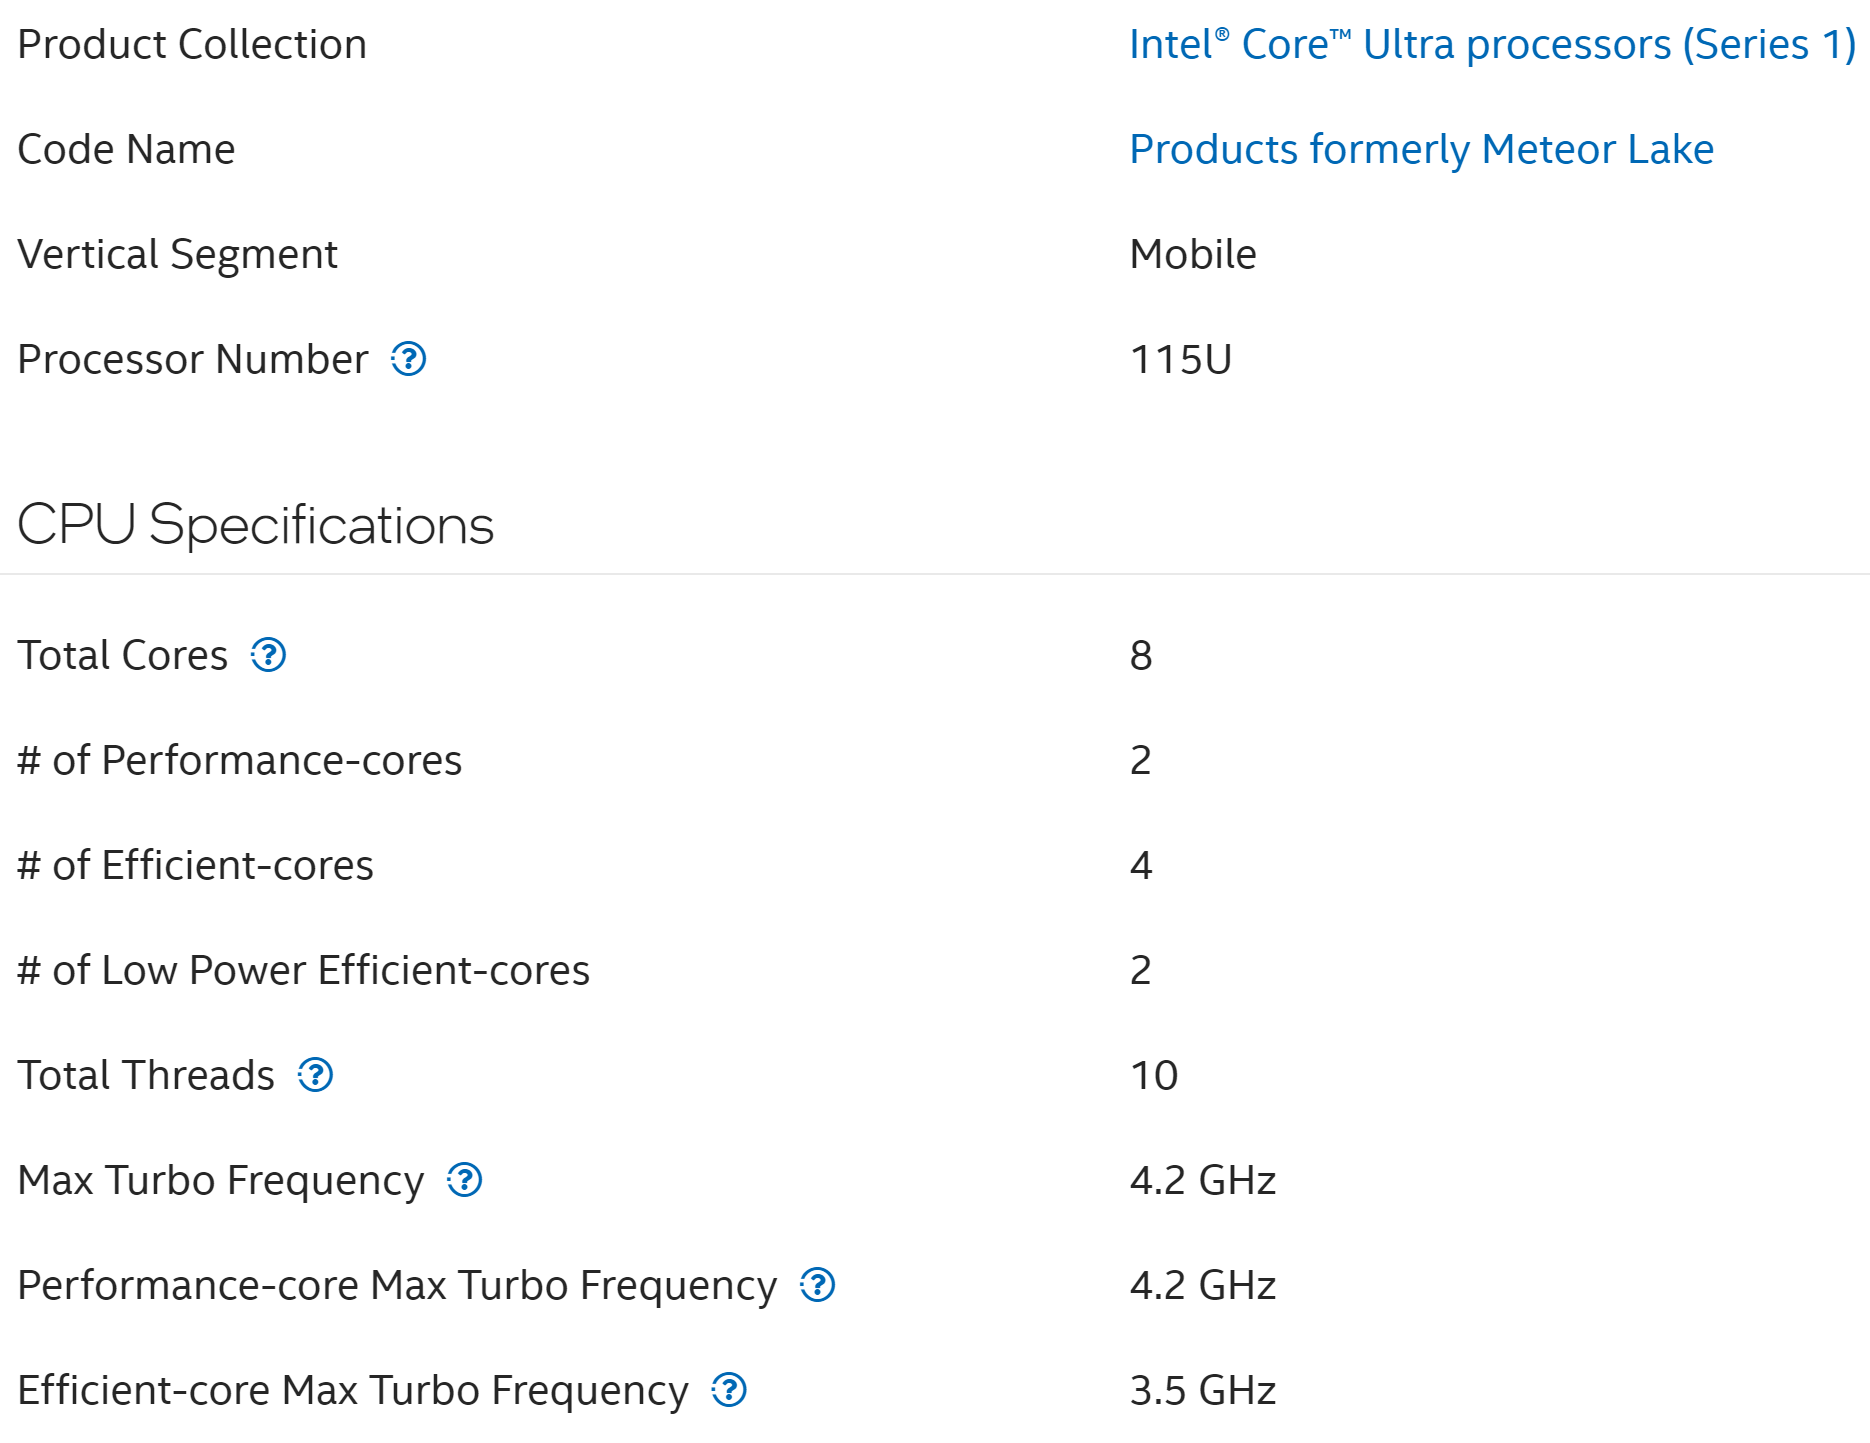
Task: Click the Processor Number help icon
Action: point(408,359)
